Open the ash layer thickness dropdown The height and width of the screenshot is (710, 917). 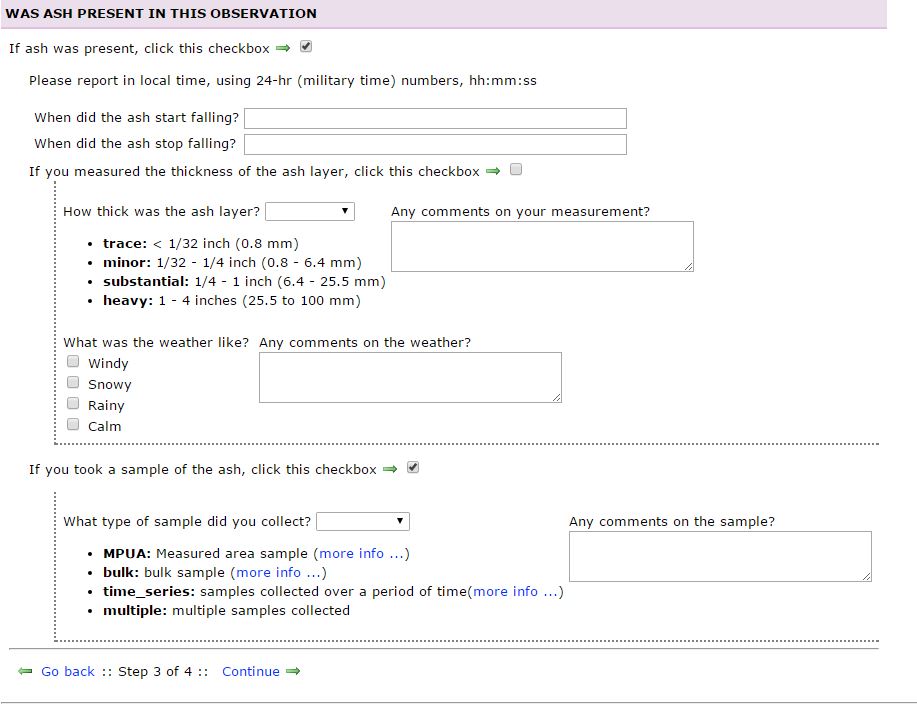click(310, 211)
